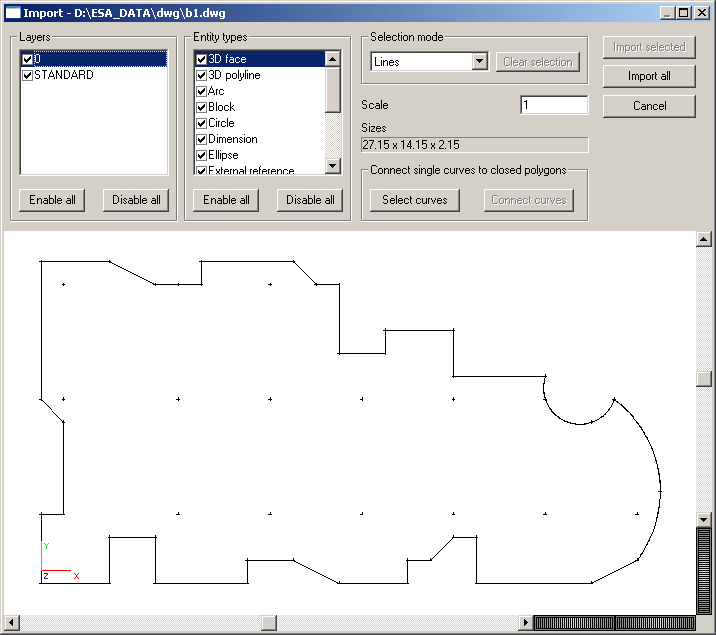
Task: Click the Sizes value field
Action: point(474,145)
